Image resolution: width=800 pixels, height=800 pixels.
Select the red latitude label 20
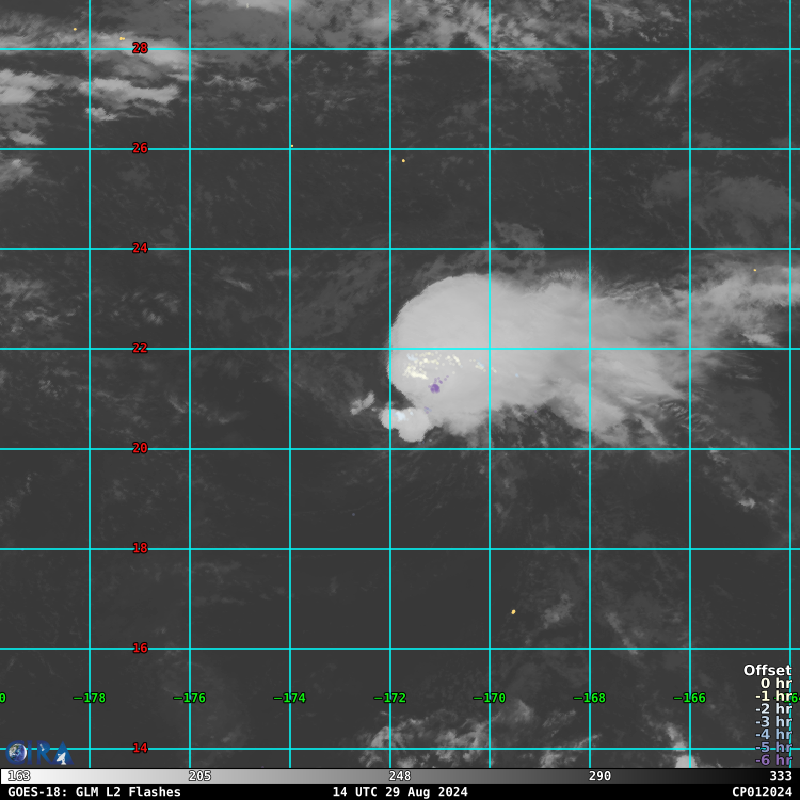pyautogui.click(x=140, y=448)
